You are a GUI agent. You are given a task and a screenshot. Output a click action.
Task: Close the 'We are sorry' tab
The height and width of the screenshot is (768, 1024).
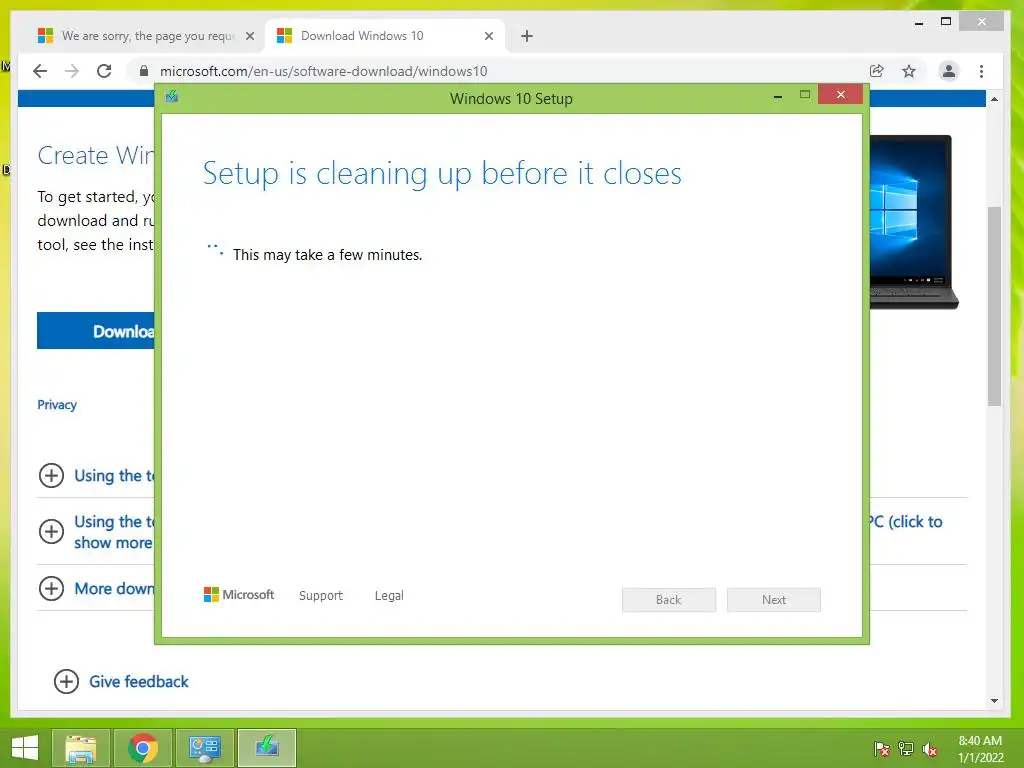pos(249,36)
